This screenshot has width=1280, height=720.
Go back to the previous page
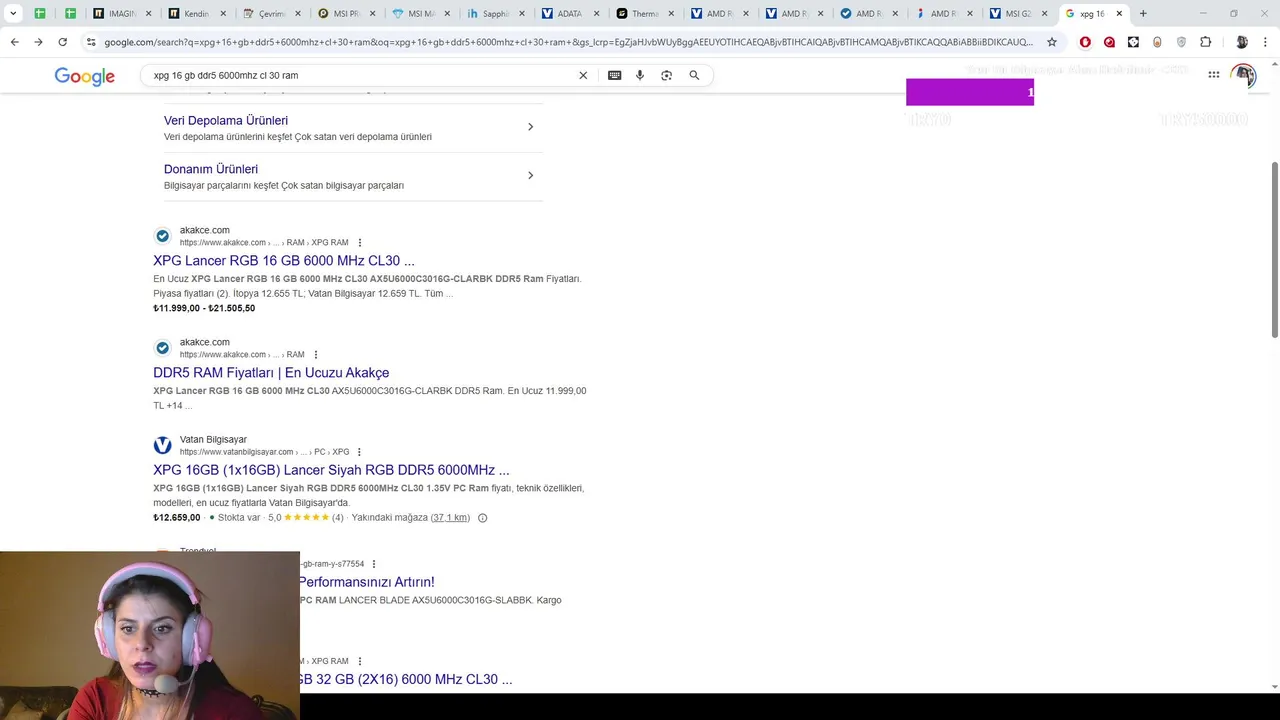click(x=14, y=42)
